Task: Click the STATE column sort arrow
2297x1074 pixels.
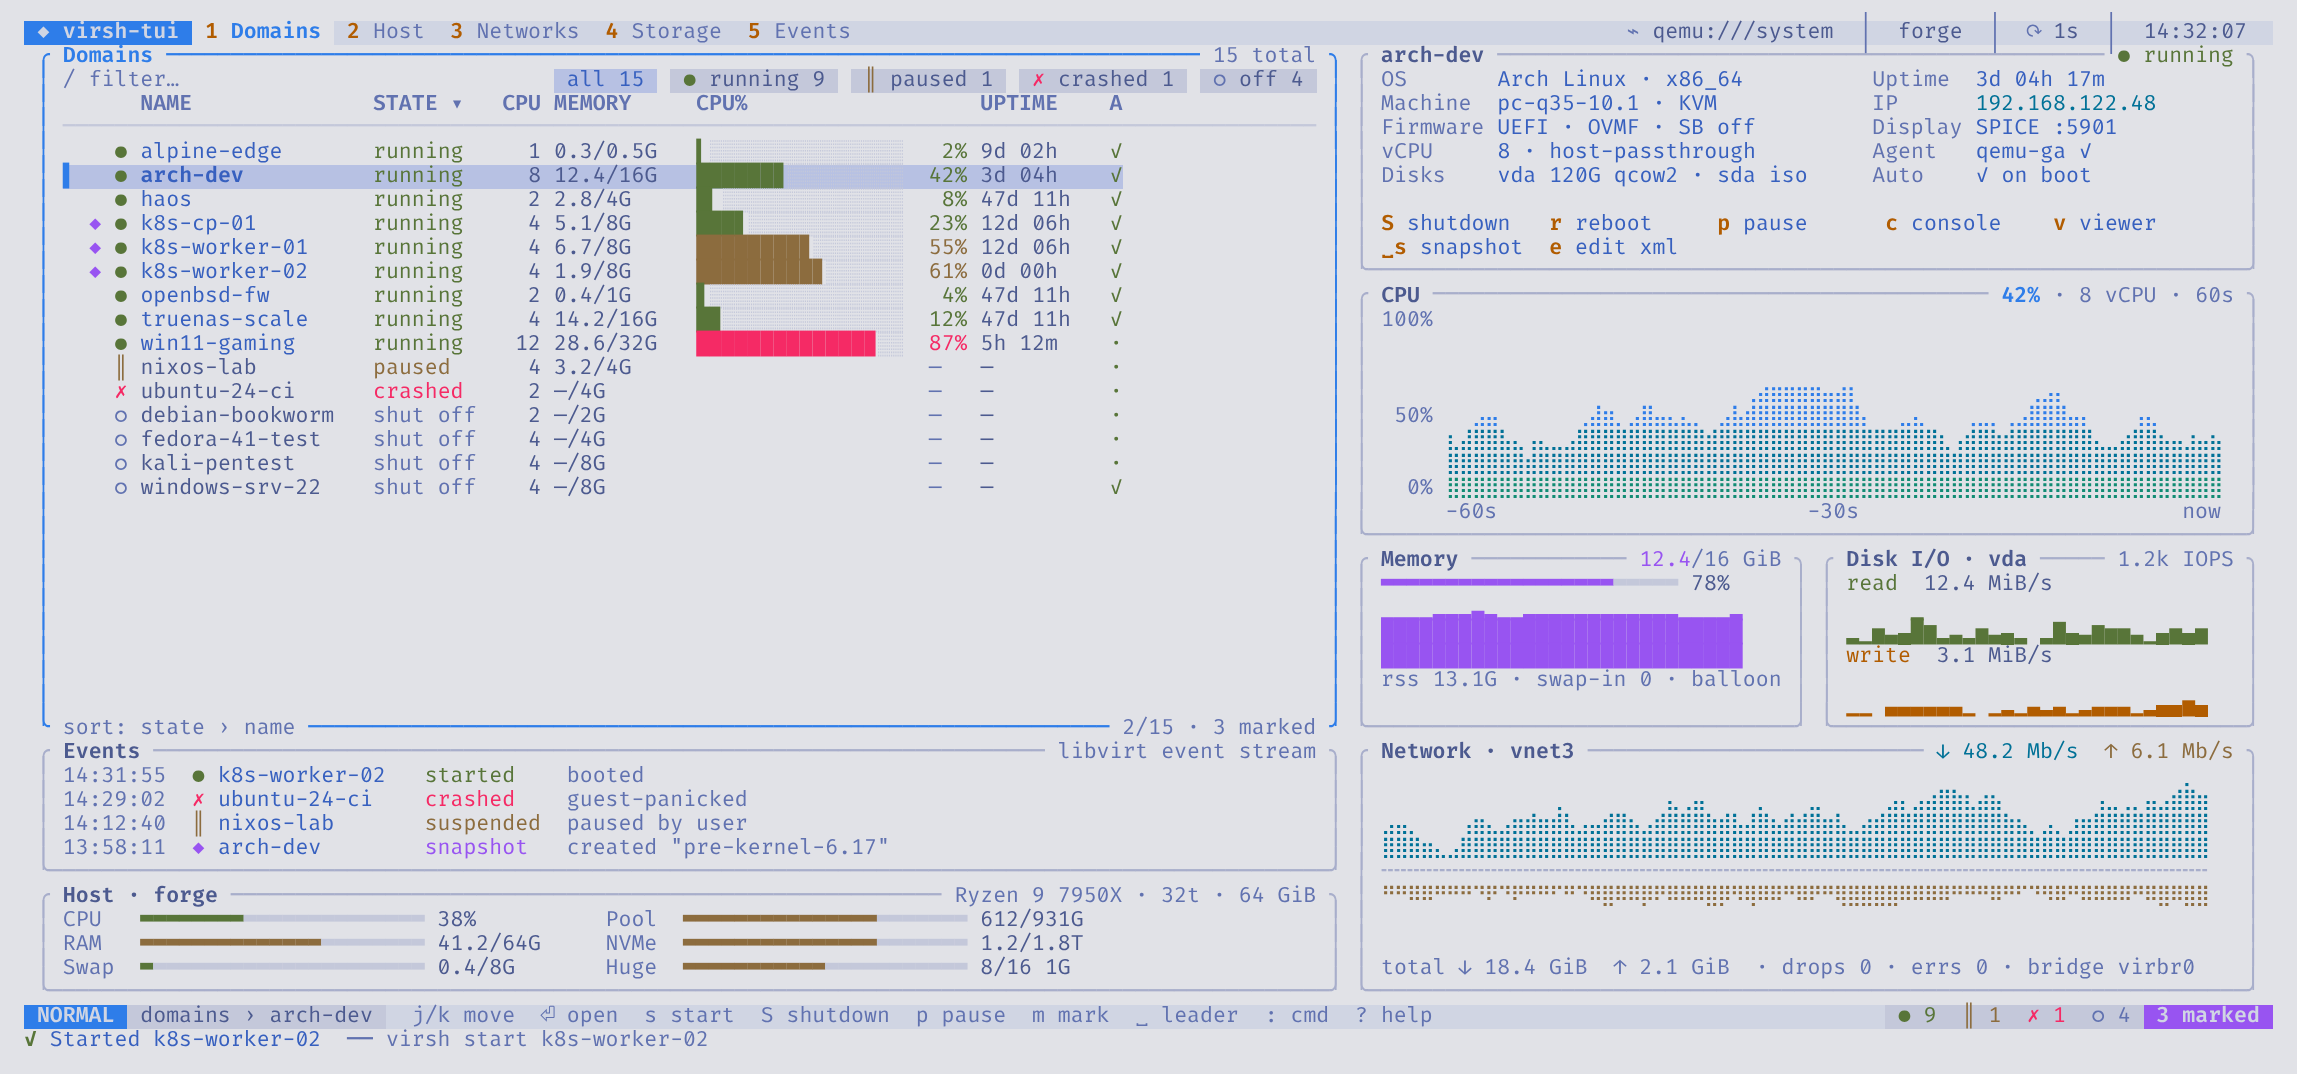Action: [x=457, y=104]
